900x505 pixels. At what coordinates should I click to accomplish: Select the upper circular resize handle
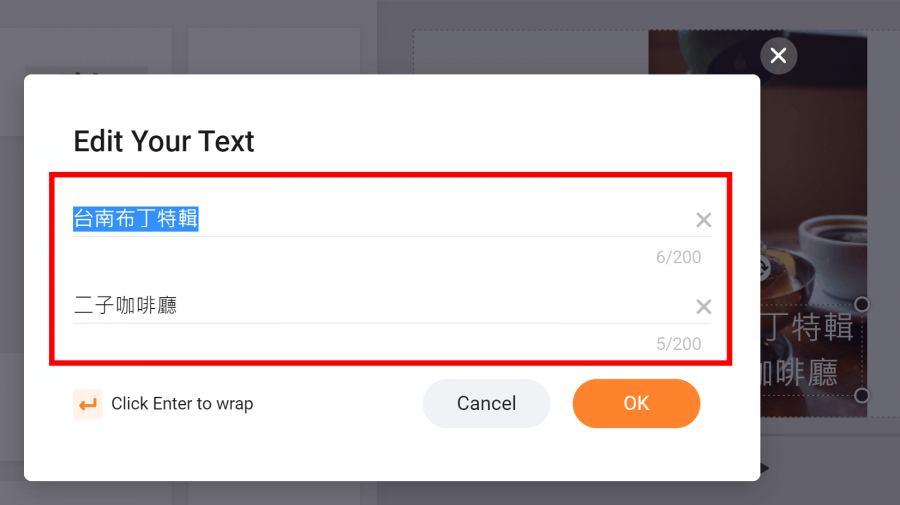[x=862, y=304]
